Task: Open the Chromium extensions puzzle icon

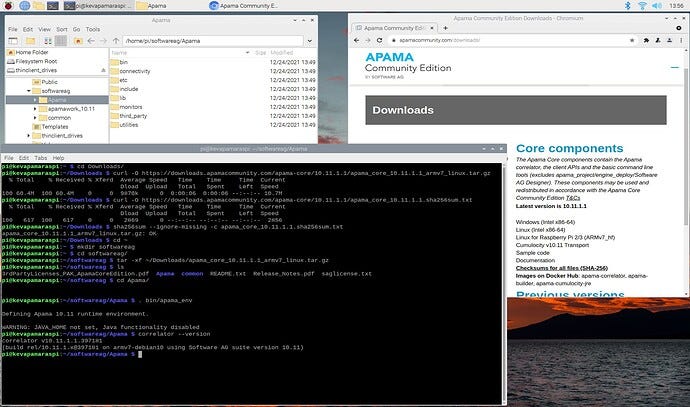Action: [646, 40]
